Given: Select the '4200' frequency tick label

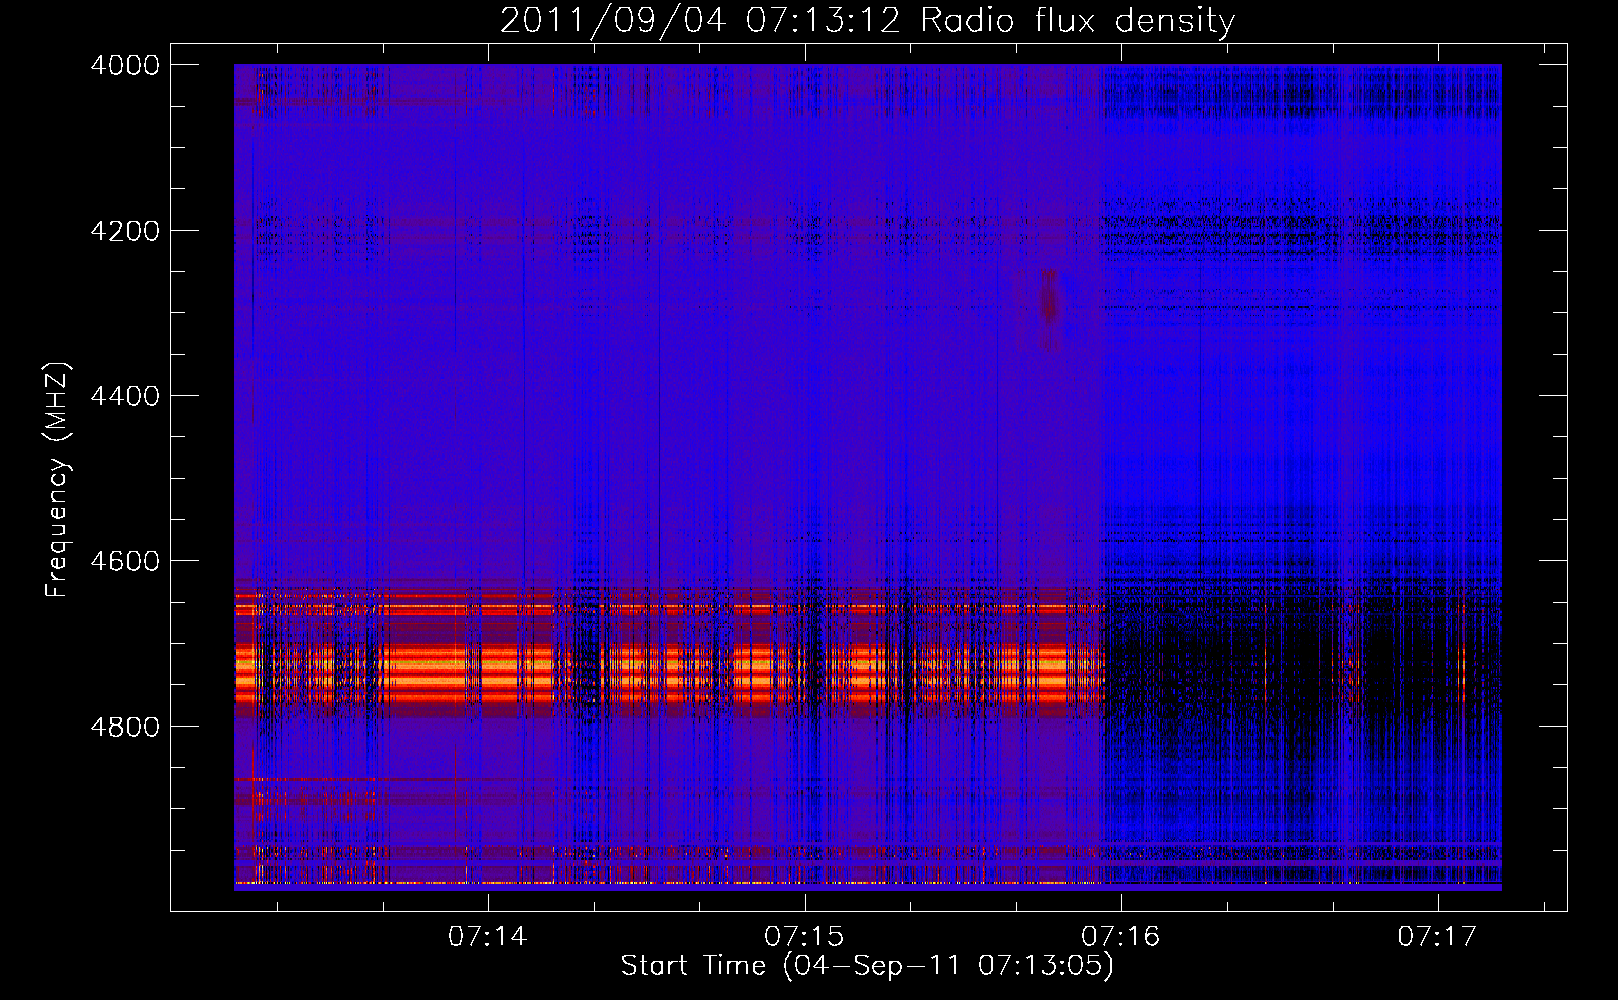Looking at the screenshot, I should point(125,231).
